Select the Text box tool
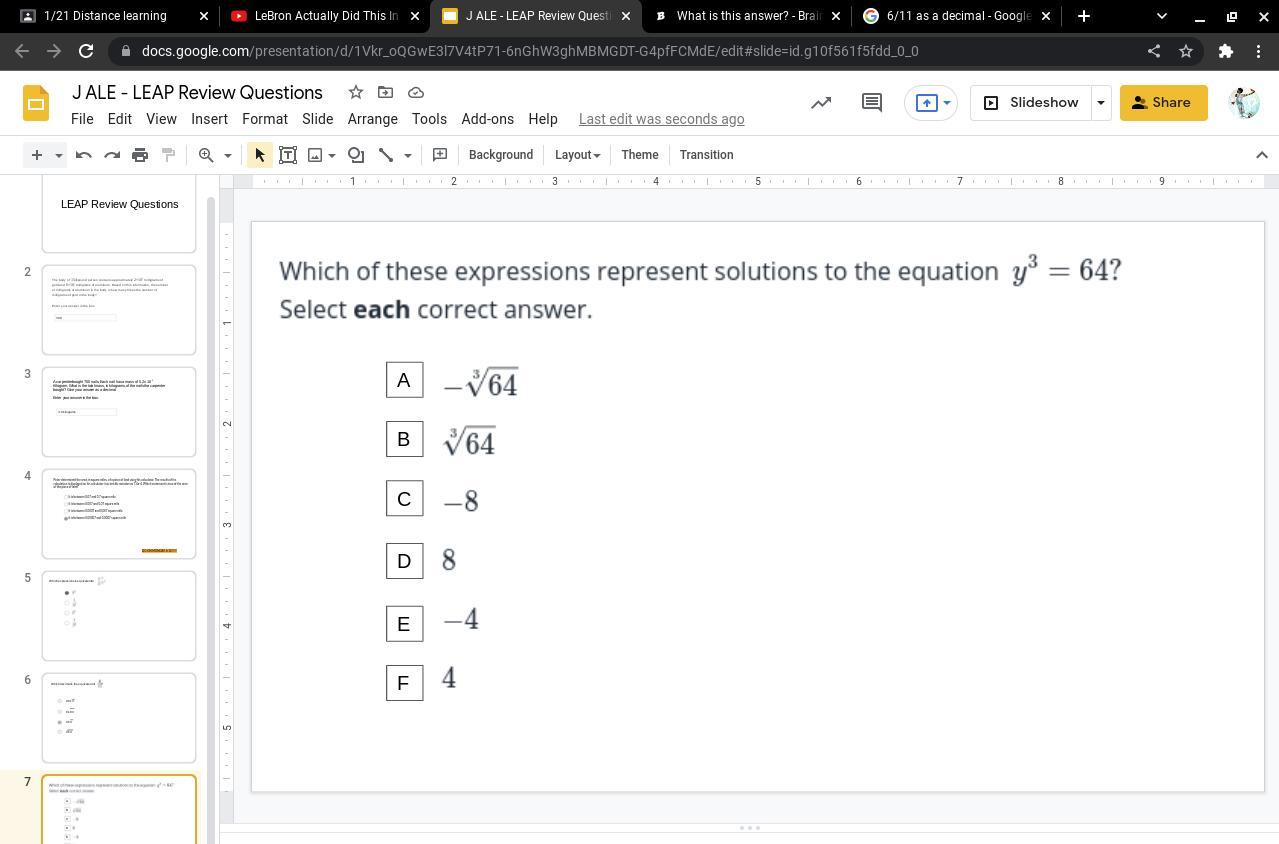This screenshot has width=1279, height=844. point(288,155)
